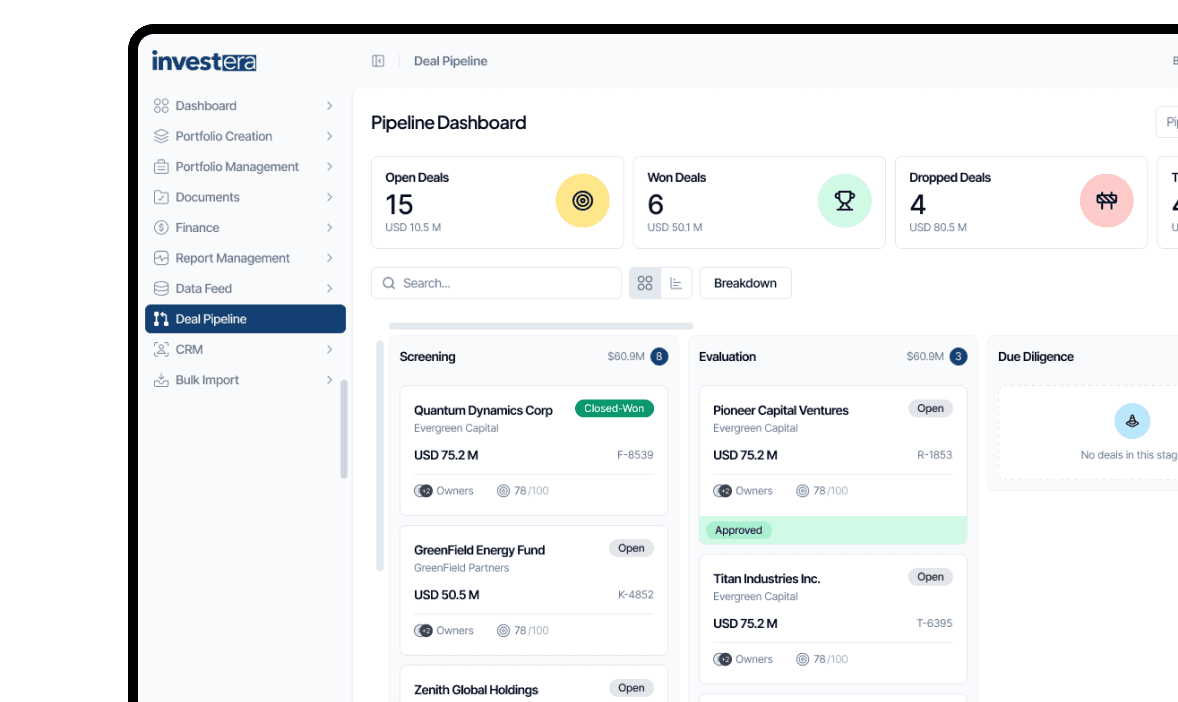
Task: Click the Portfolio Management briefcase icon
Action: click(x=161, y=167)
